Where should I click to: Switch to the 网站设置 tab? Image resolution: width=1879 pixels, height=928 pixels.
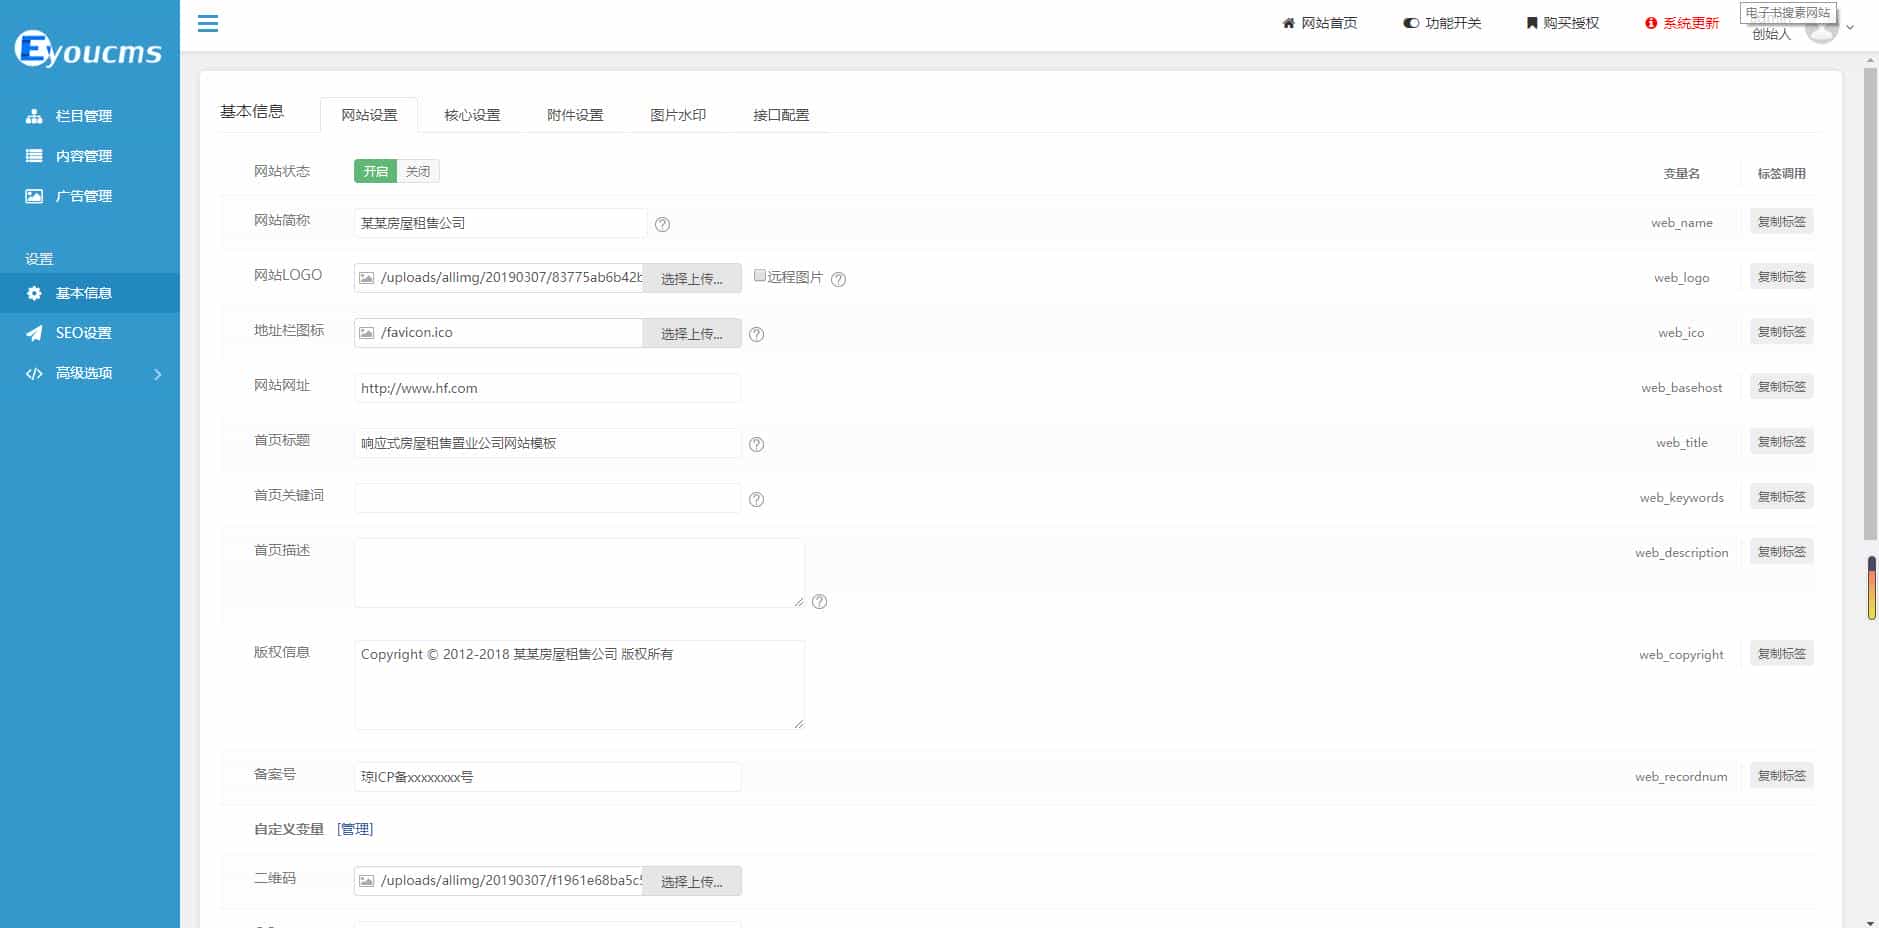pyautogui.click(x=369, y=115)
